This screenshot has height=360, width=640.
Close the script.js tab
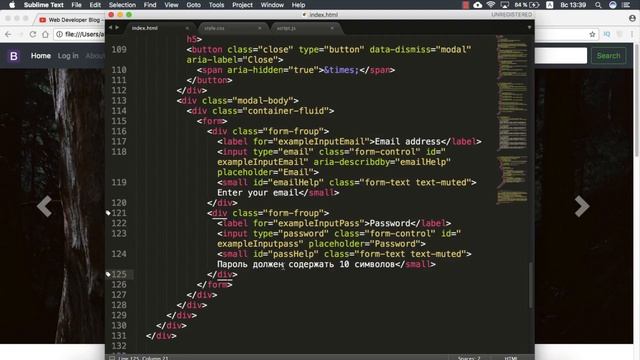pos(332,28)
